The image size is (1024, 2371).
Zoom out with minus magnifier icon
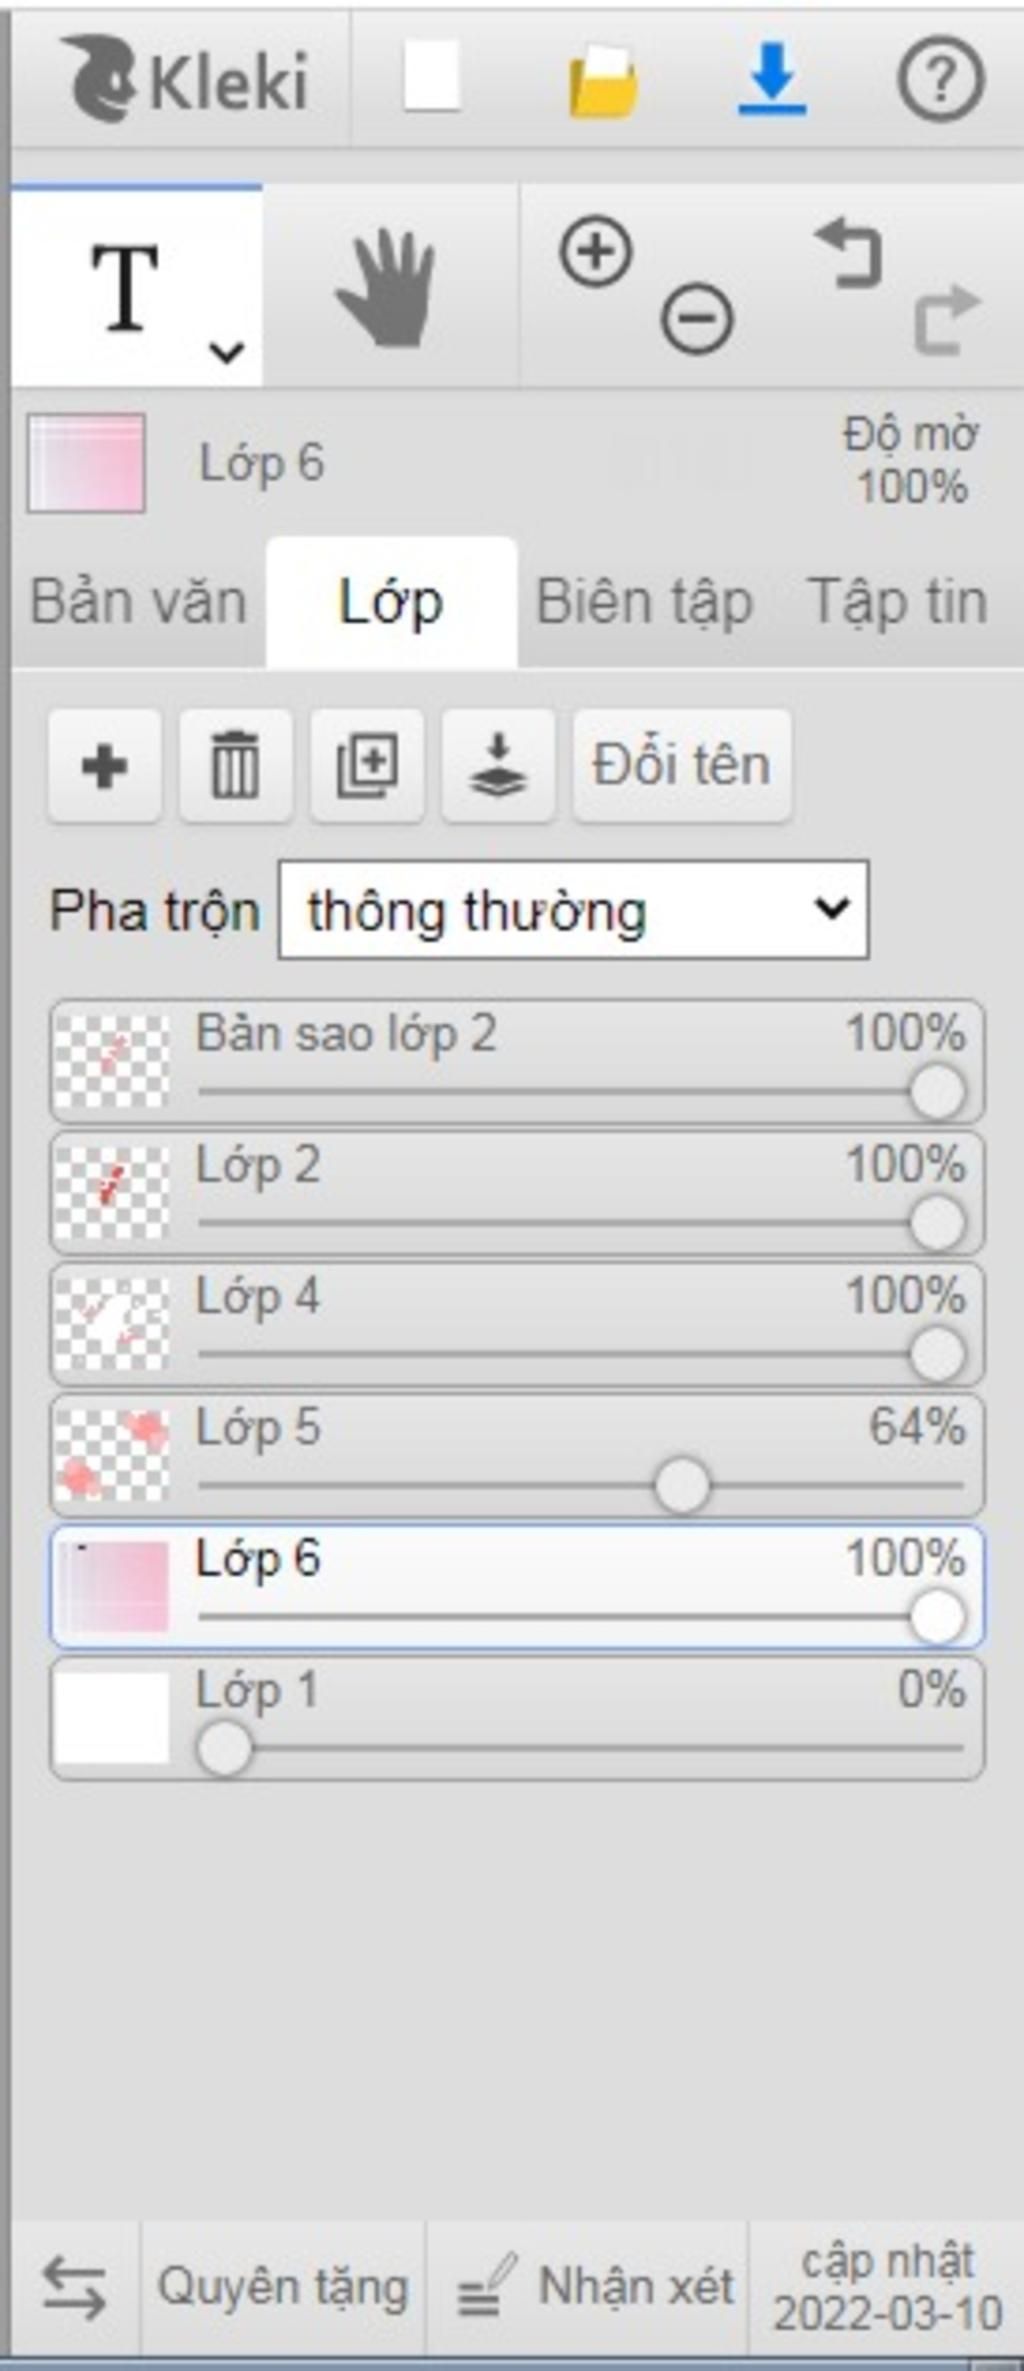(697, 320)
